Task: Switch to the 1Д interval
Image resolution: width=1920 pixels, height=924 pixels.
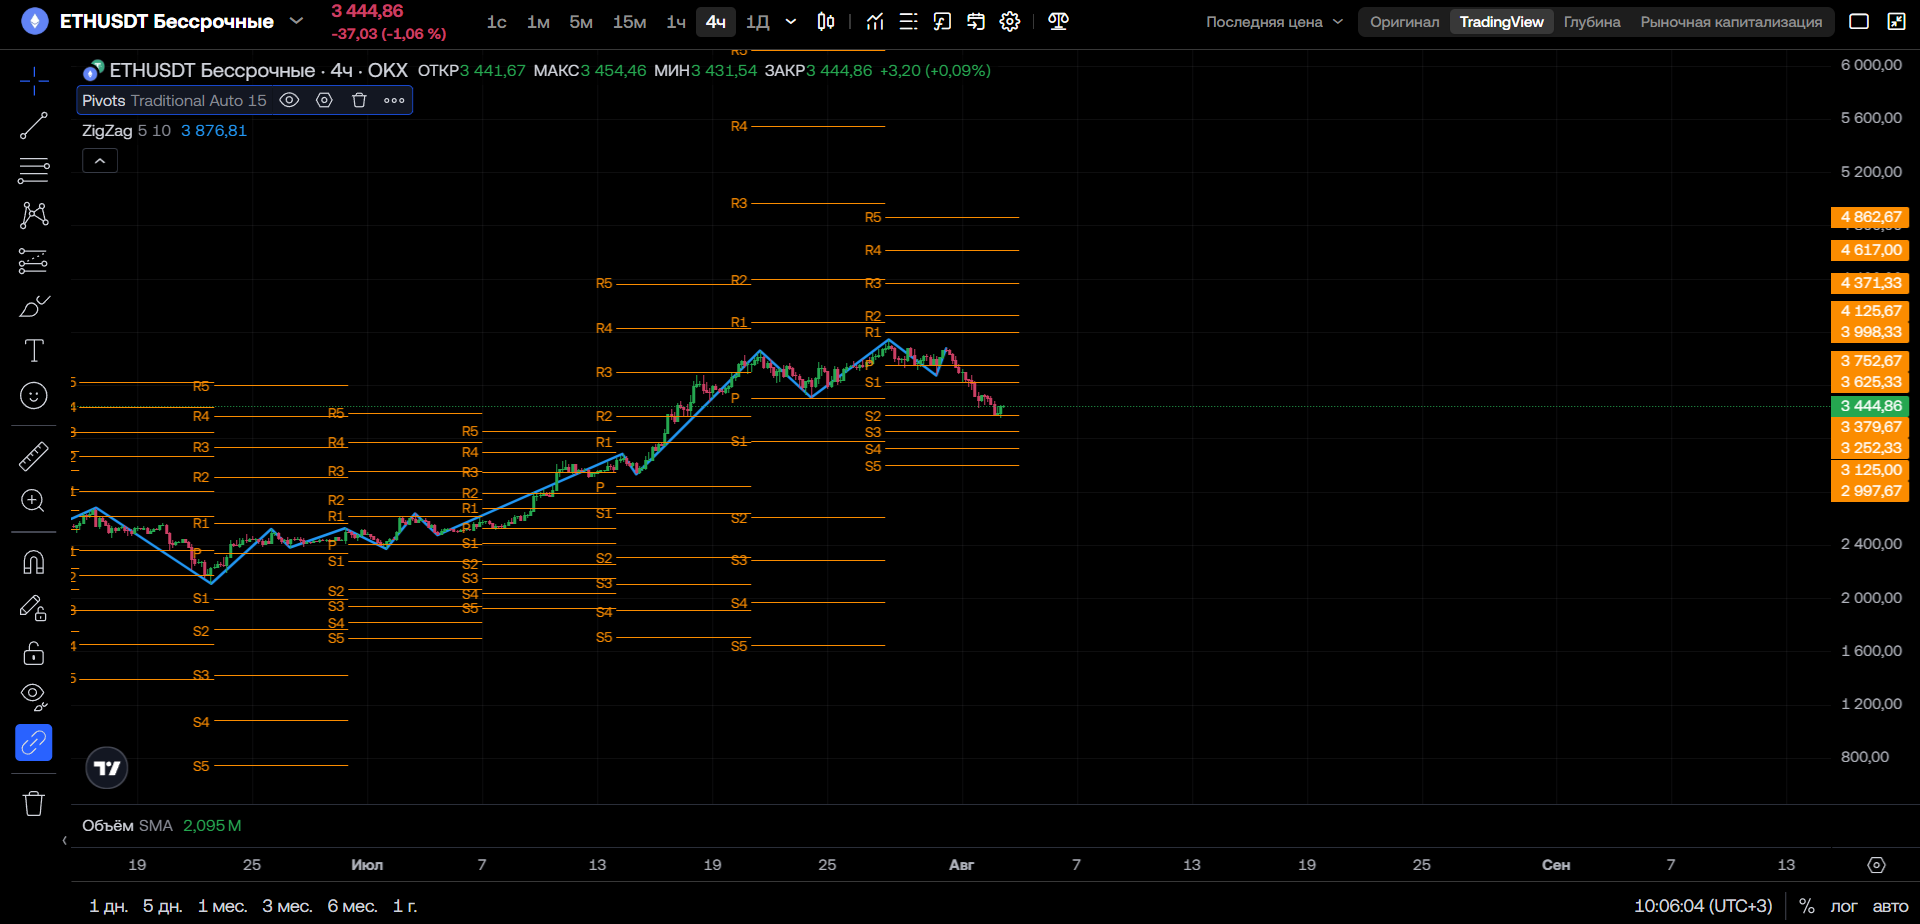Action: coord(758,22)
